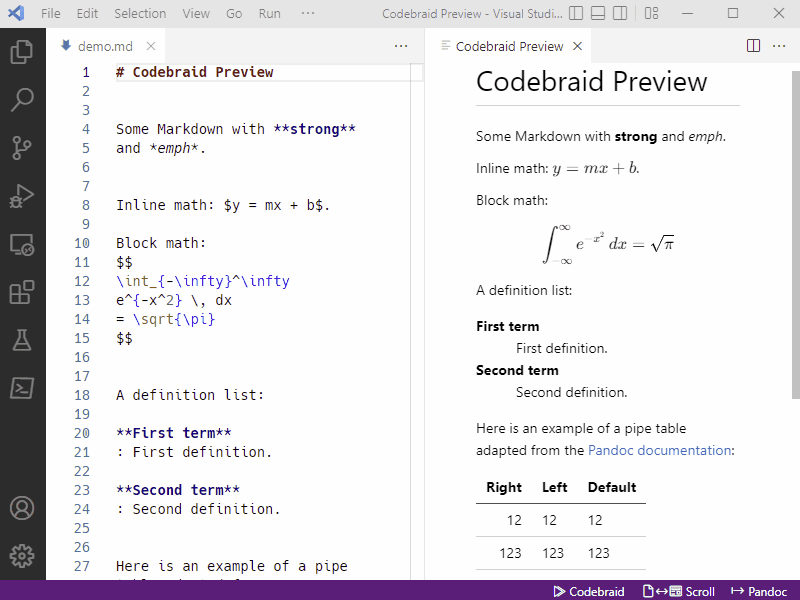Open Source Control view
Viewport: 800px width, 600px height.
(x=22, y=148)
